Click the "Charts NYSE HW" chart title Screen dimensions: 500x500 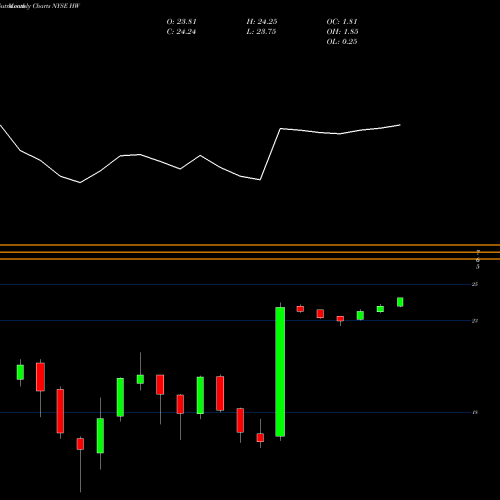[56, 6]
